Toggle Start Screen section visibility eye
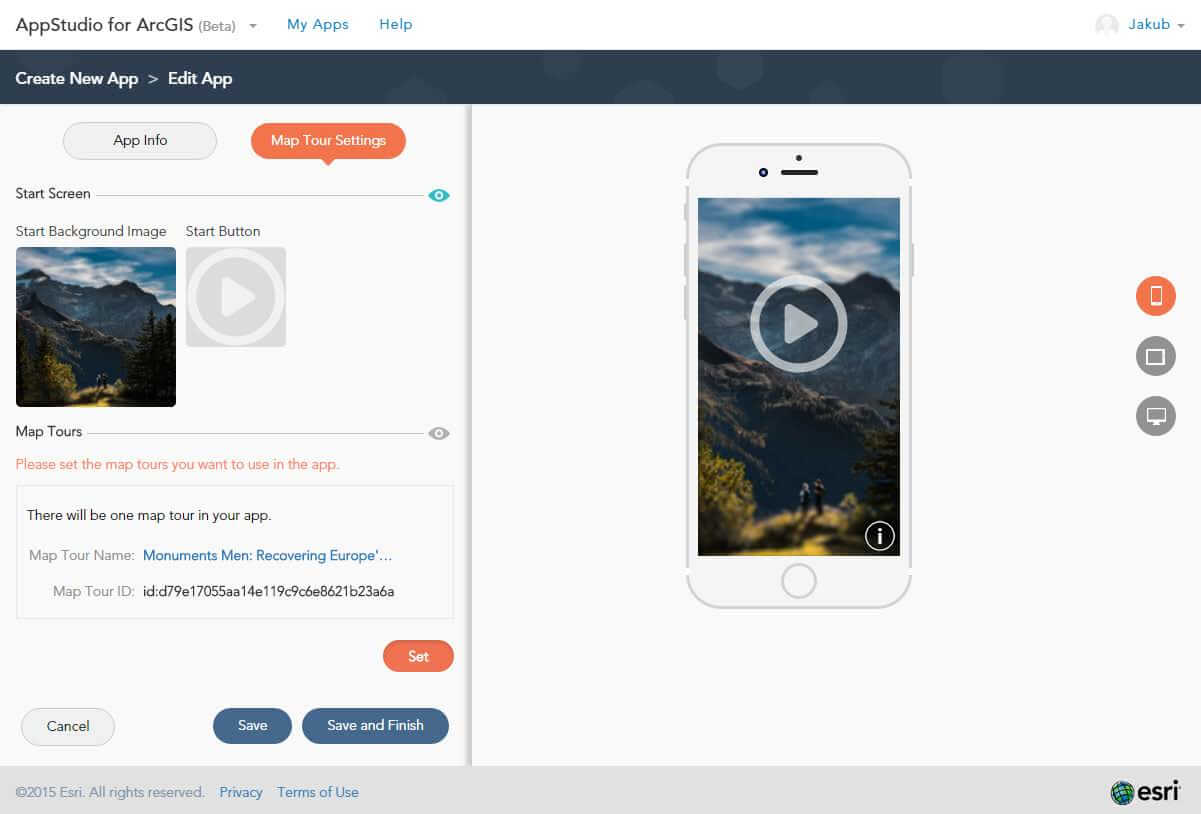Viewport: 1201px width, 814px height. (439, 195)
